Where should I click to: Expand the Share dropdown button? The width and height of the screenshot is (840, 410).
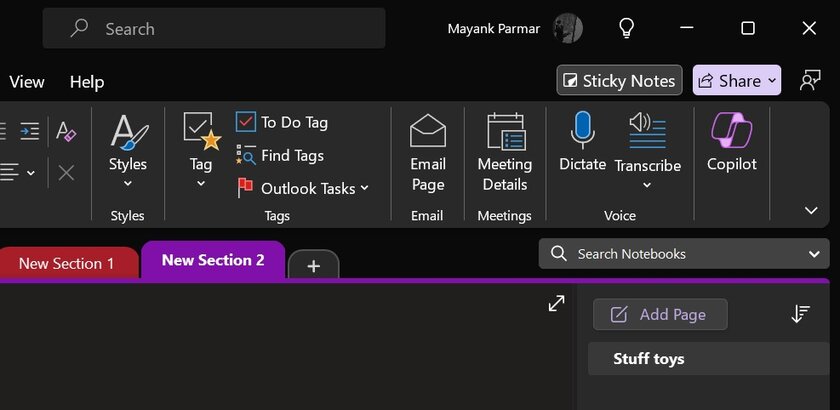(771, 81)
